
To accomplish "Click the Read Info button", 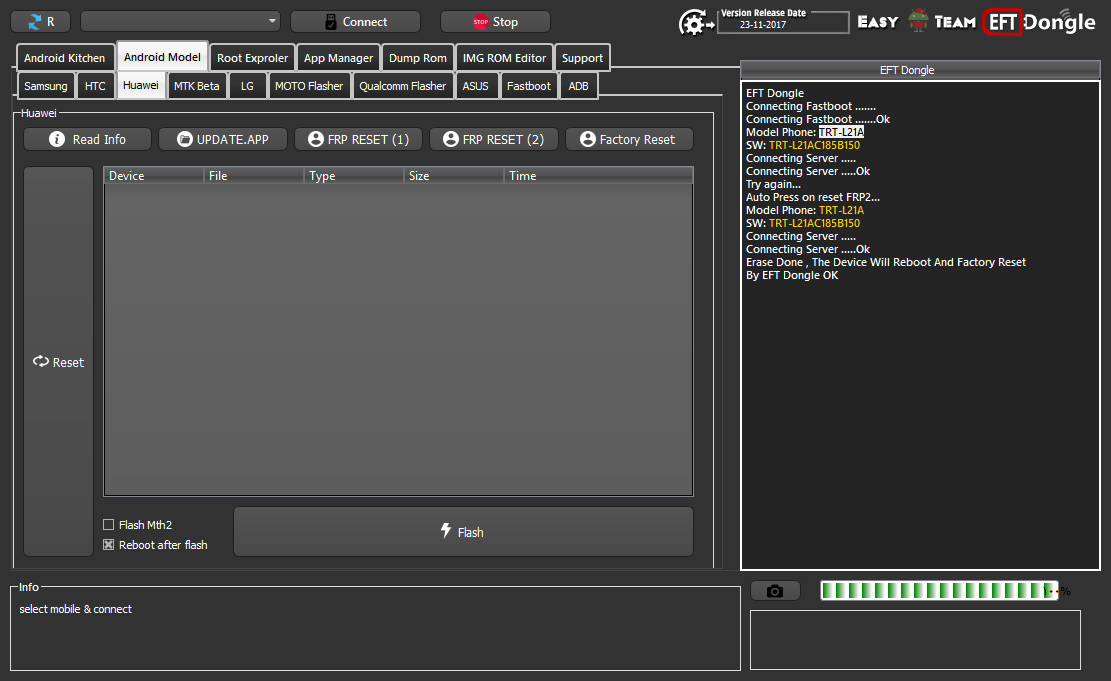I will point(87,140).
